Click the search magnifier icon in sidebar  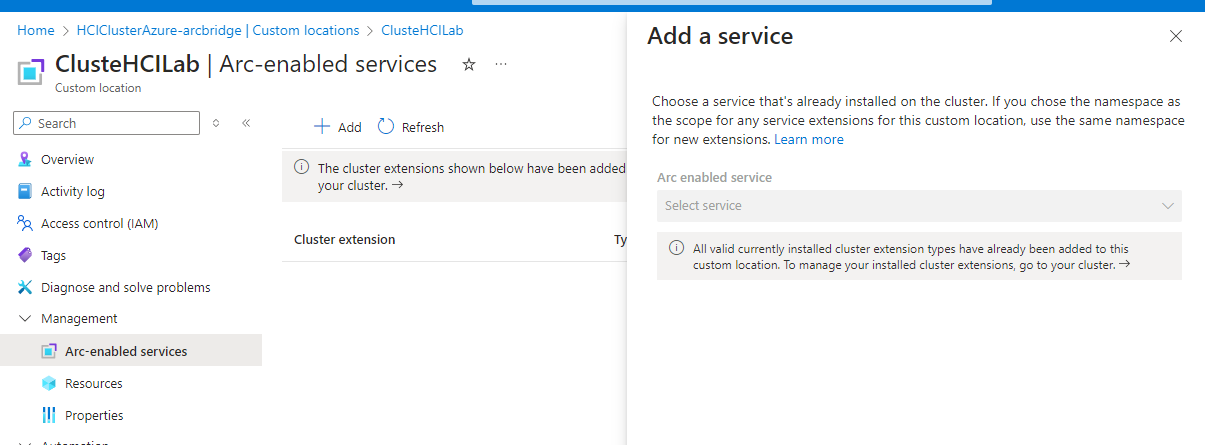point(26,123)
